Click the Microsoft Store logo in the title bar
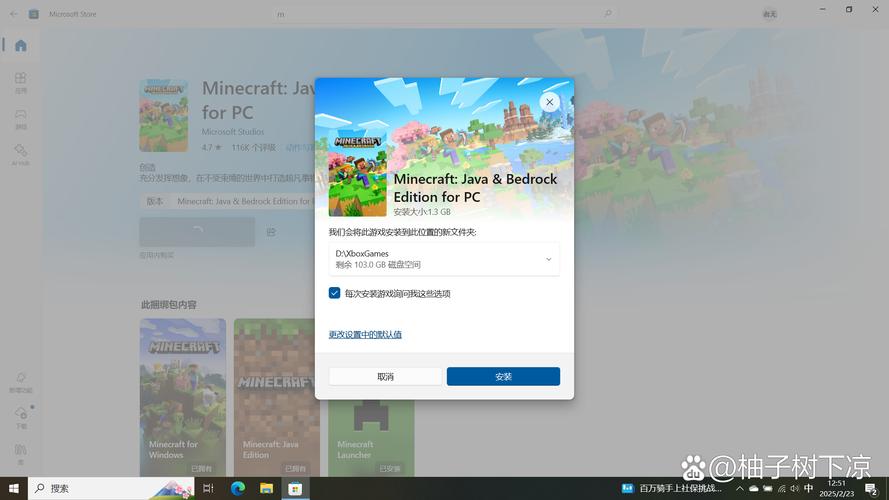The height and width of the screenshot is (500, 889). [x=34, y=14]
